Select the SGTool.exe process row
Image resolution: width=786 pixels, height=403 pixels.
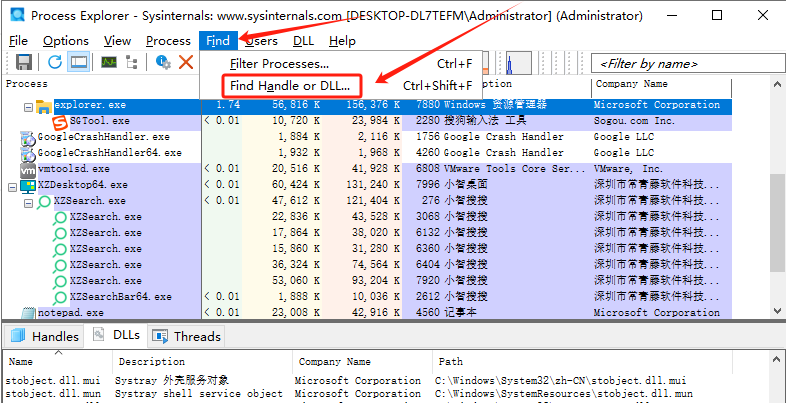pyautogui.click(x=367, y=121)
